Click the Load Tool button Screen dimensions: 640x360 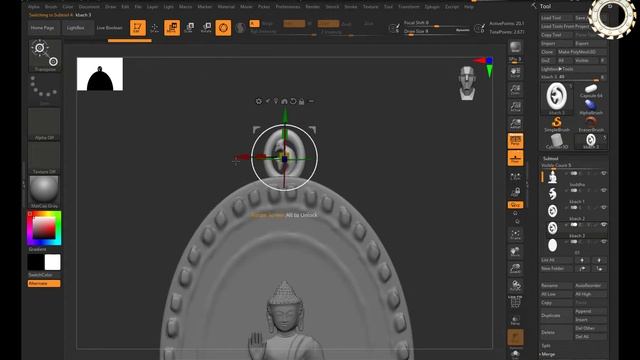click(x=556, y=18)
